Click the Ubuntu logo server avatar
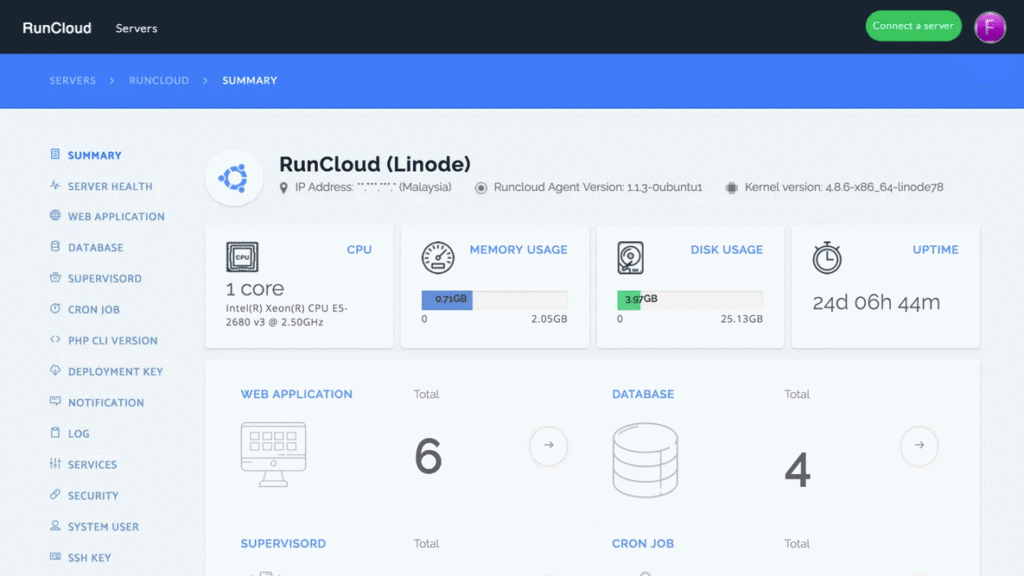The height and width of the screenshot is (576, 1024). 234,178
